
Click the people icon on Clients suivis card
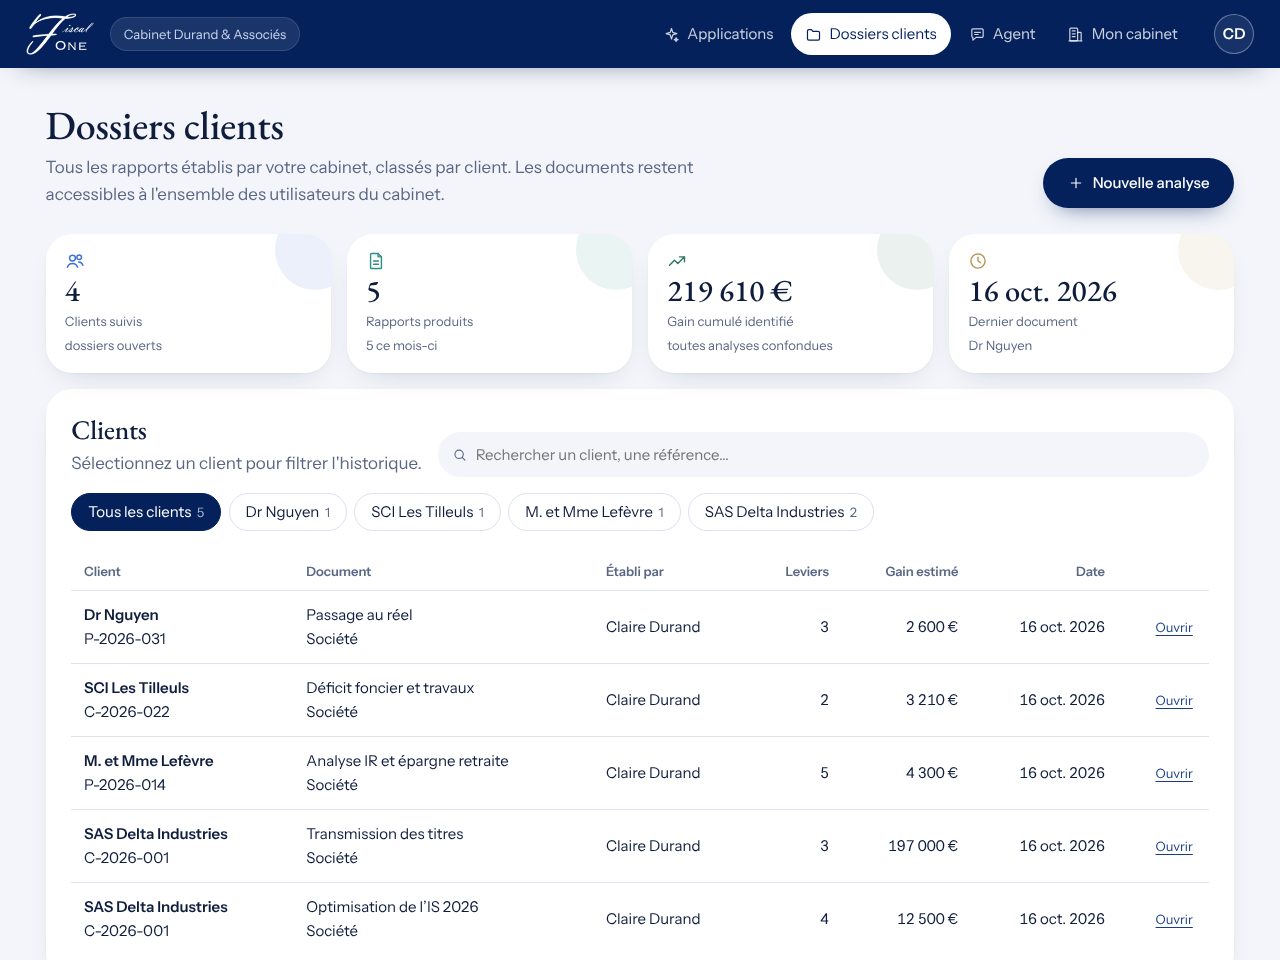pyautogui.click(x=75, y=261)
